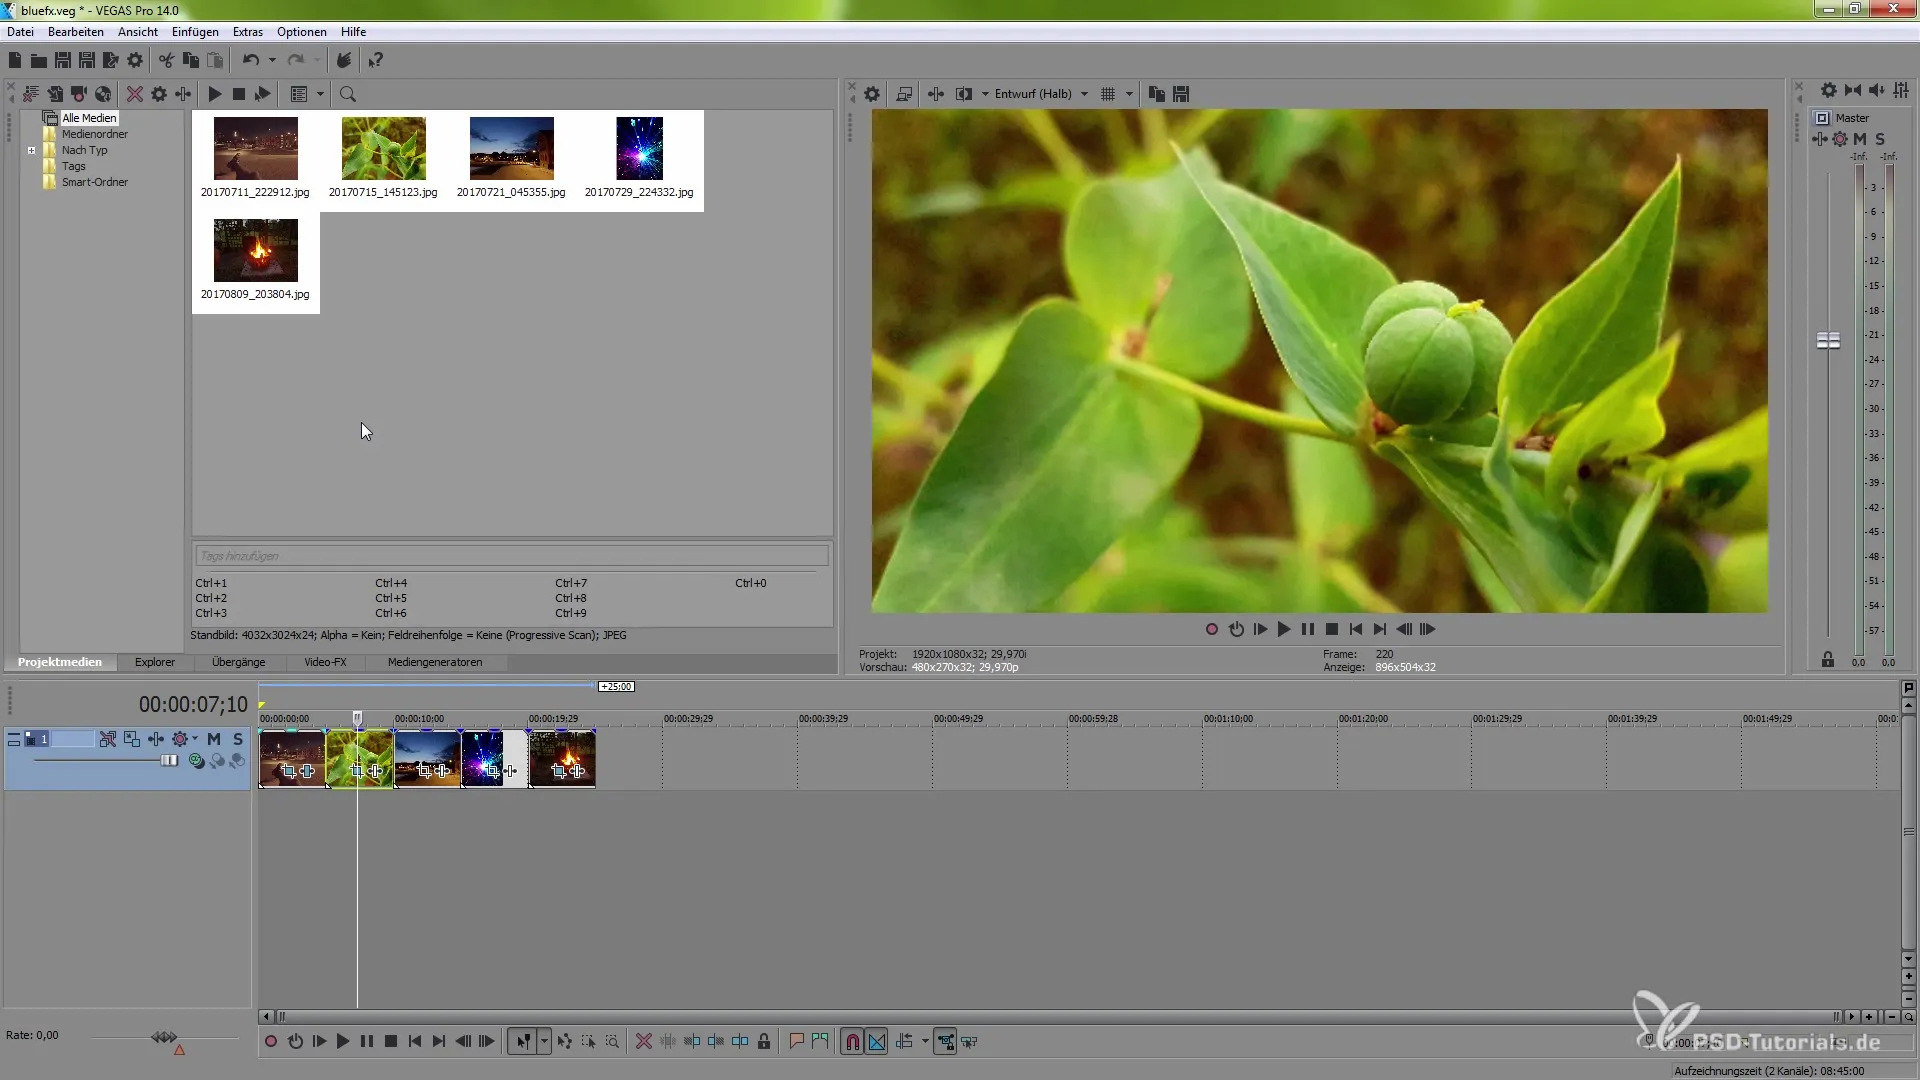Open Views dropdown arrow in Project Media
1920x1080 pixels.
tap(320, 94)
